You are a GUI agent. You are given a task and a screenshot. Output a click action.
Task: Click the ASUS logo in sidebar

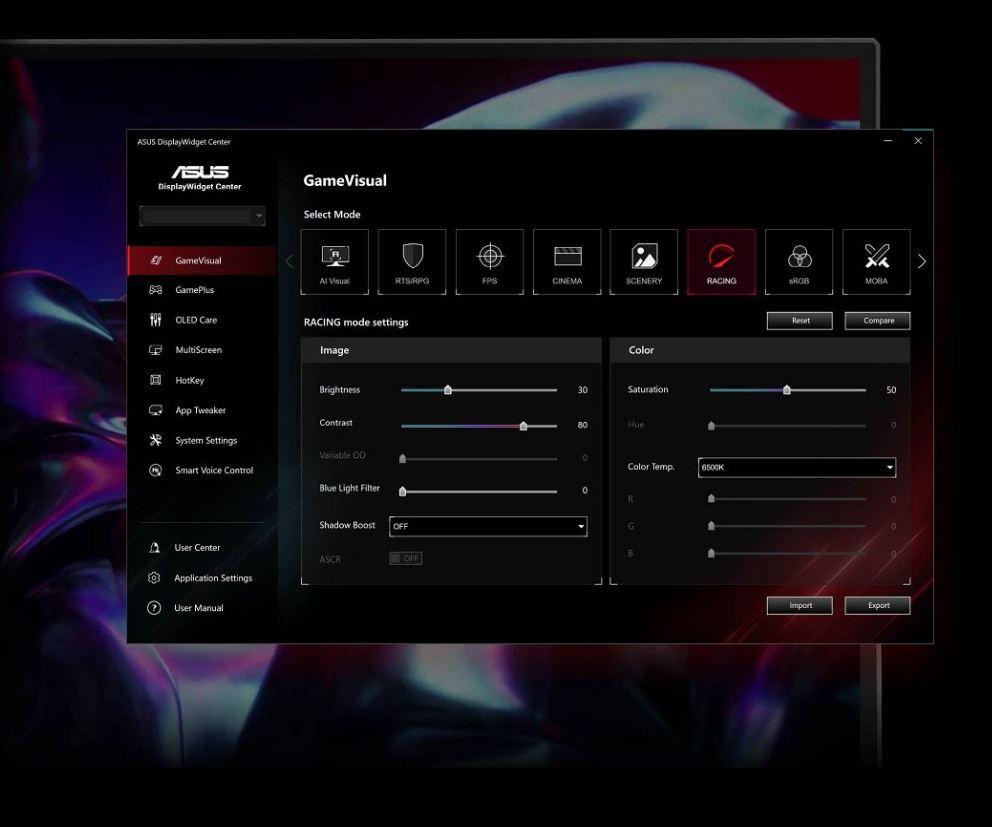[x=200, y=171]
